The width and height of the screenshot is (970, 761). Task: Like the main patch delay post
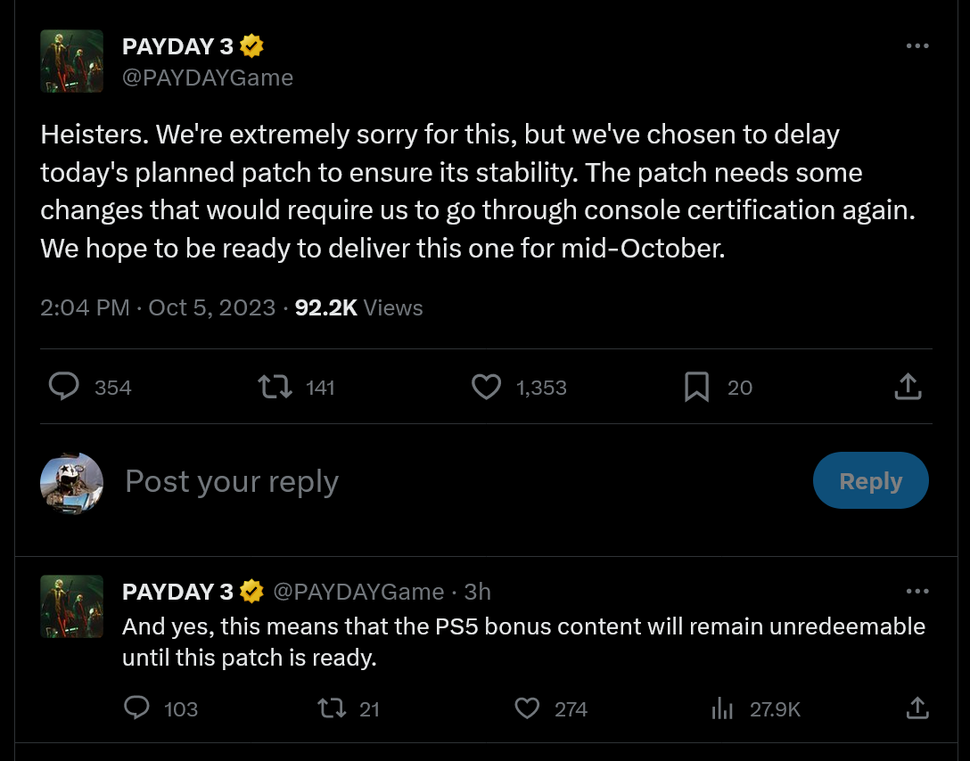(x=486, y=387)
